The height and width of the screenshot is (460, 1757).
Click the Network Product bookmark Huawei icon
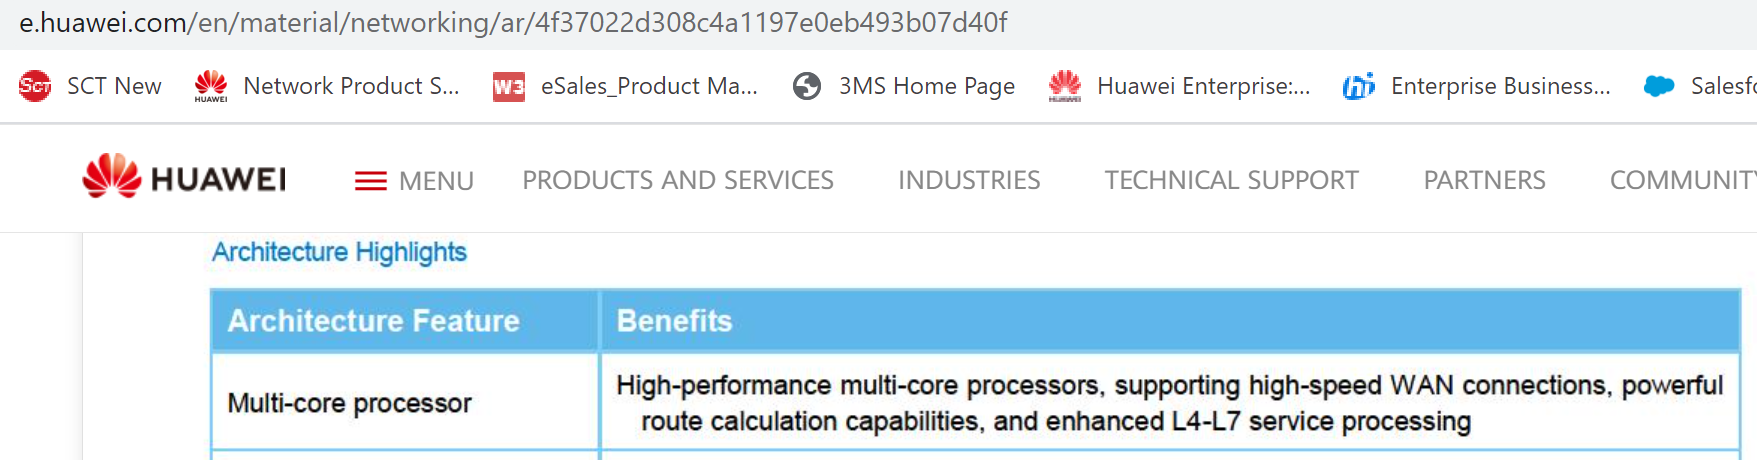click(x=211, y=86)
